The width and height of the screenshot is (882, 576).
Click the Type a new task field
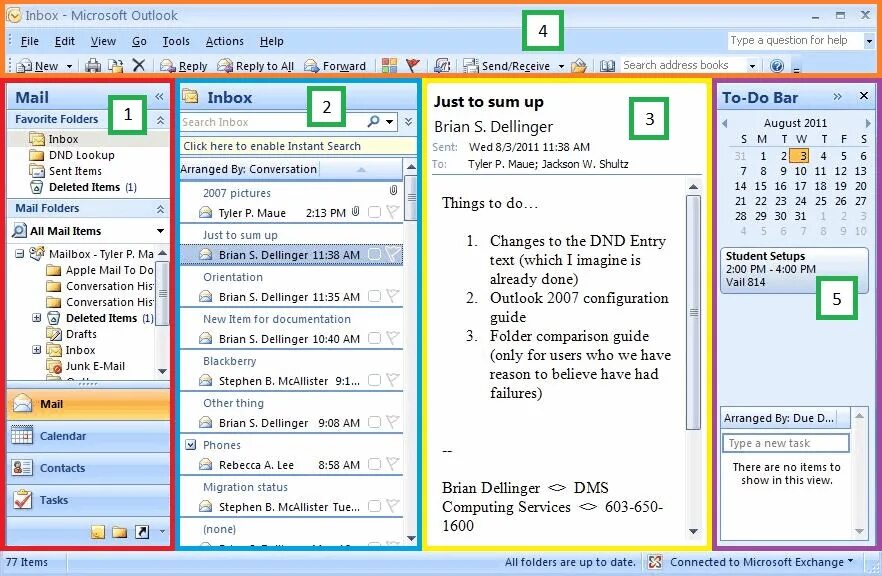[x=785, y=443]
